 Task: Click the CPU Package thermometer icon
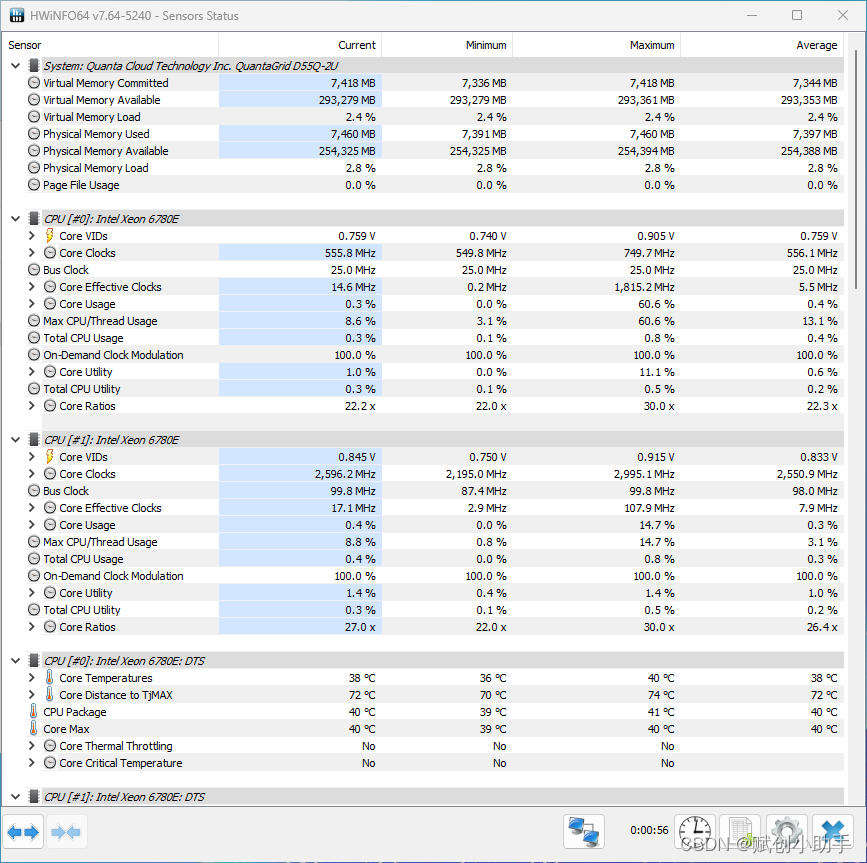tap(34, 712)
